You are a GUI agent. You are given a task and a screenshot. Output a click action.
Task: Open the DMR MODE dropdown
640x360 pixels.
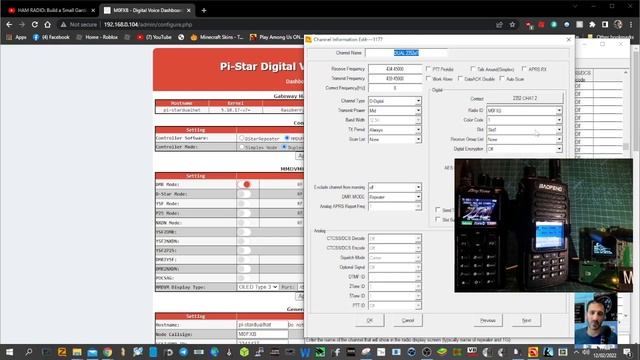coord(395,197)
